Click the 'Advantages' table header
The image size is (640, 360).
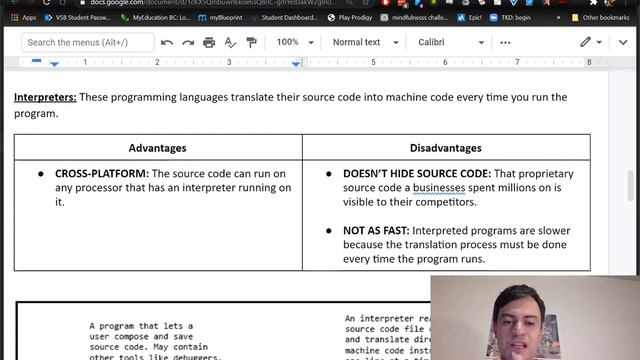pyautogui.click(x=158, y=148)
